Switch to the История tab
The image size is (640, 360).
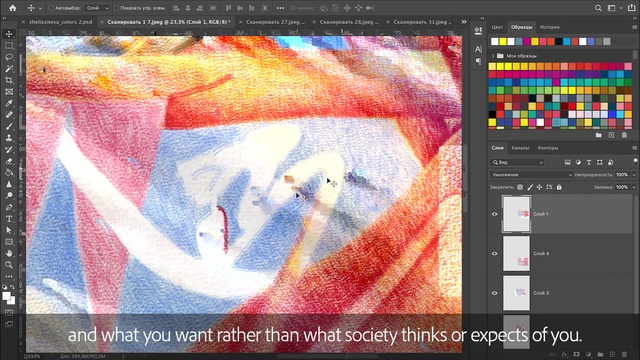click(x=549, y=27)
